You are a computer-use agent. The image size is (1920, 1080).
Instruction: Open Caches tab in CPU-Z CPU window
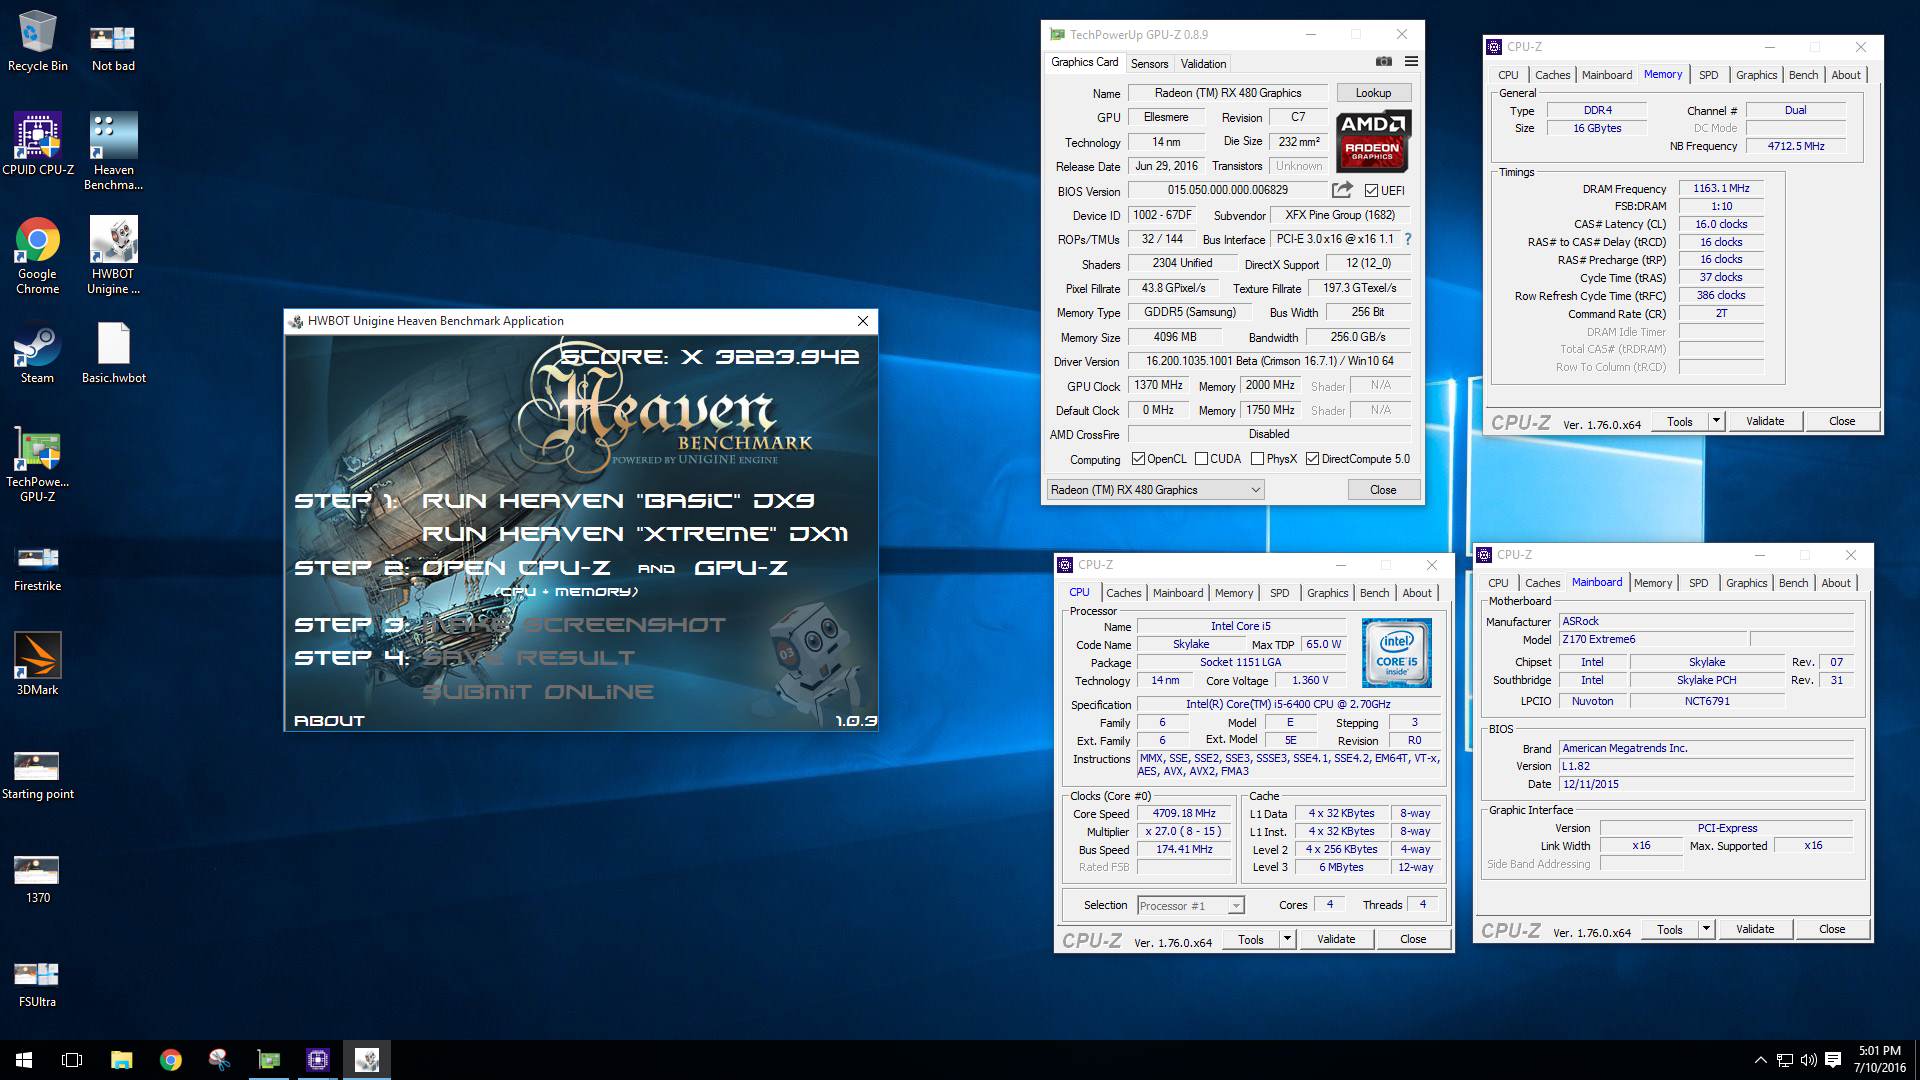(x=1123, y=593)
